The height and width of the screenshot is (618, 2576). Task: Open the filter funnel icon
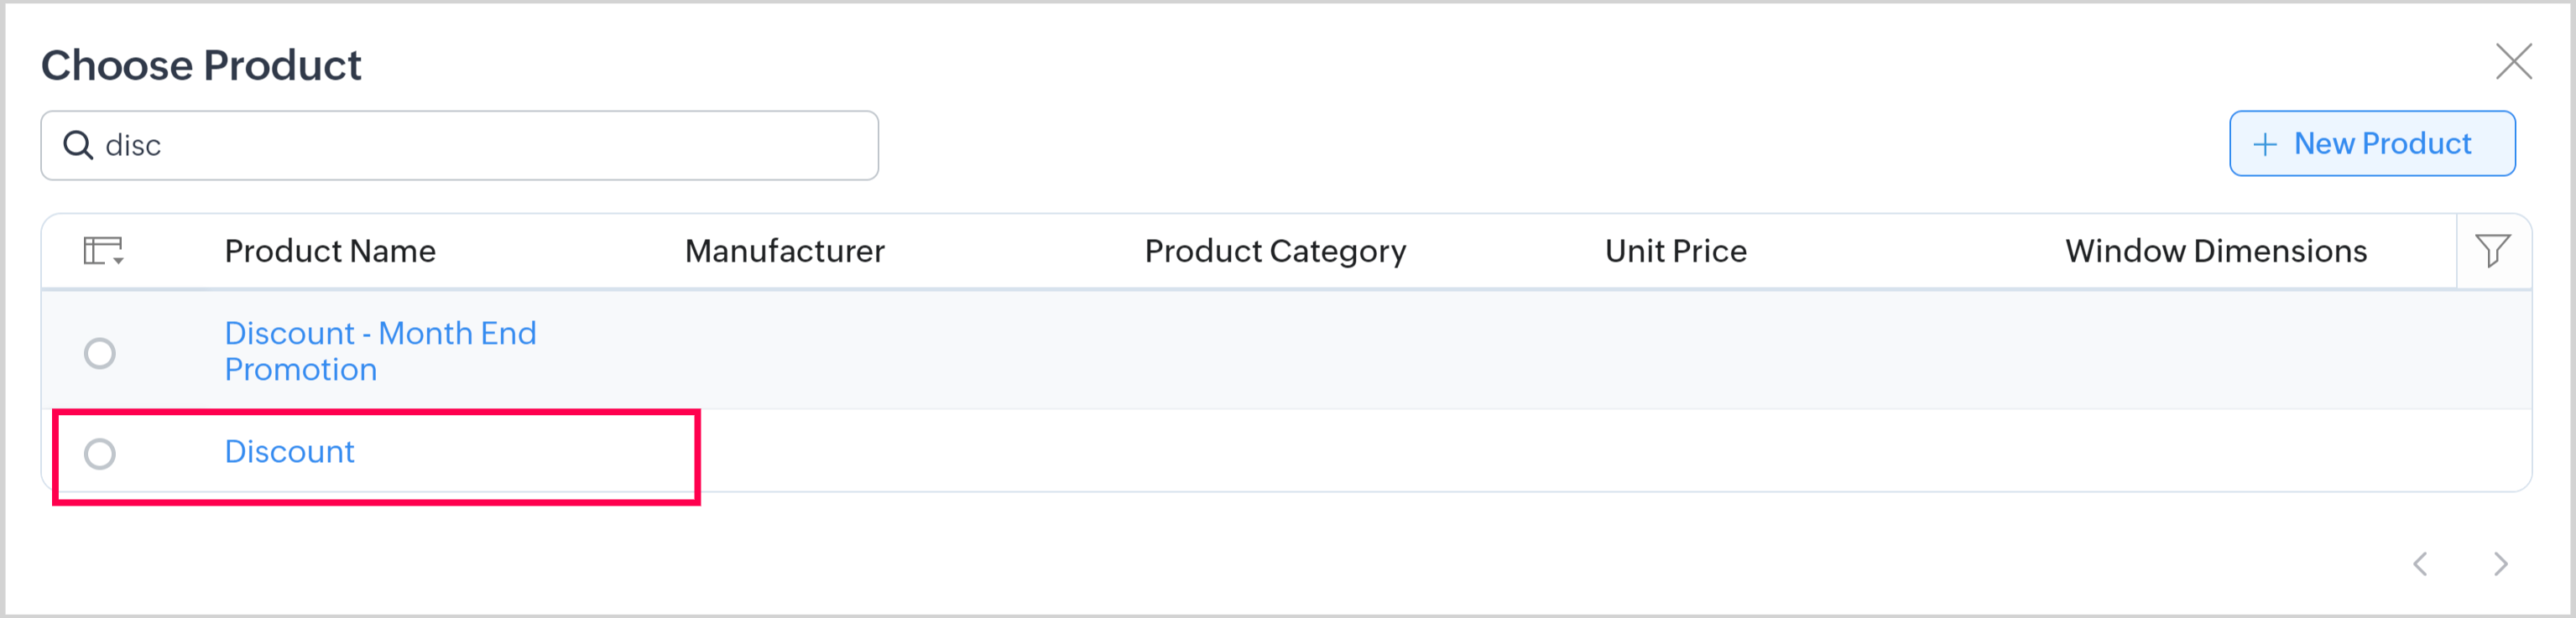pos(2492,250)
